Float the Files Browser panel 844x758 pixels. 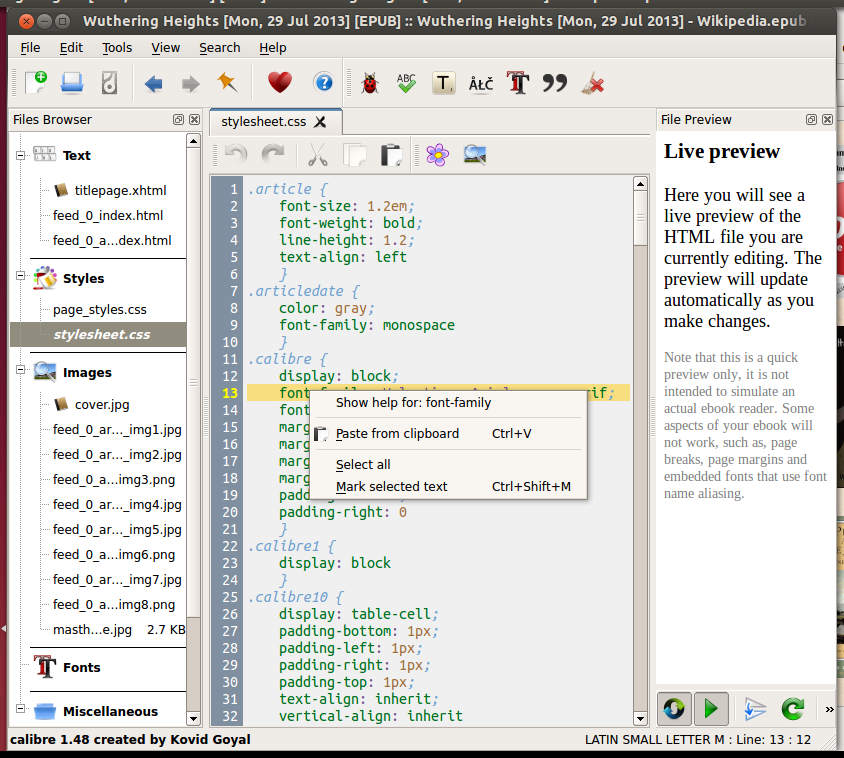[x=179, y=120]
